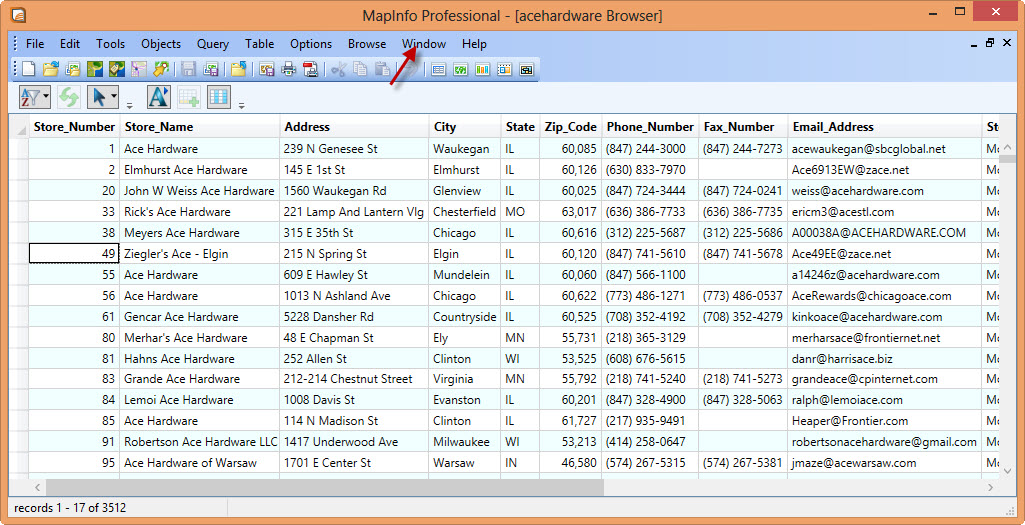Click the Print to PDF icon
1025x525 pixels.
point(311,69)
